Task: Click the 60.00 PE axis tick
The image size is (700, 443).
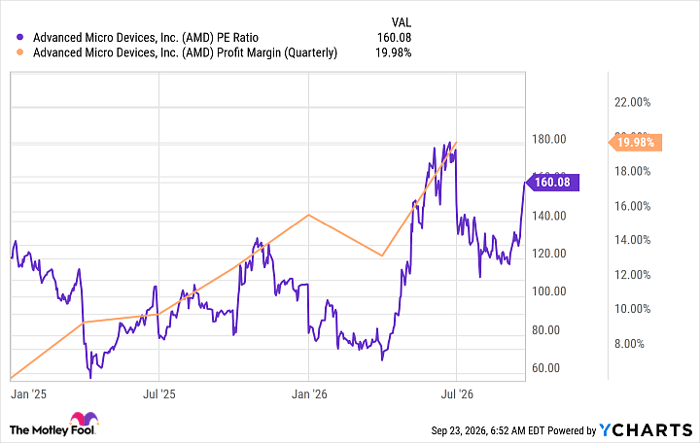Action: click(x=546, y=368)
